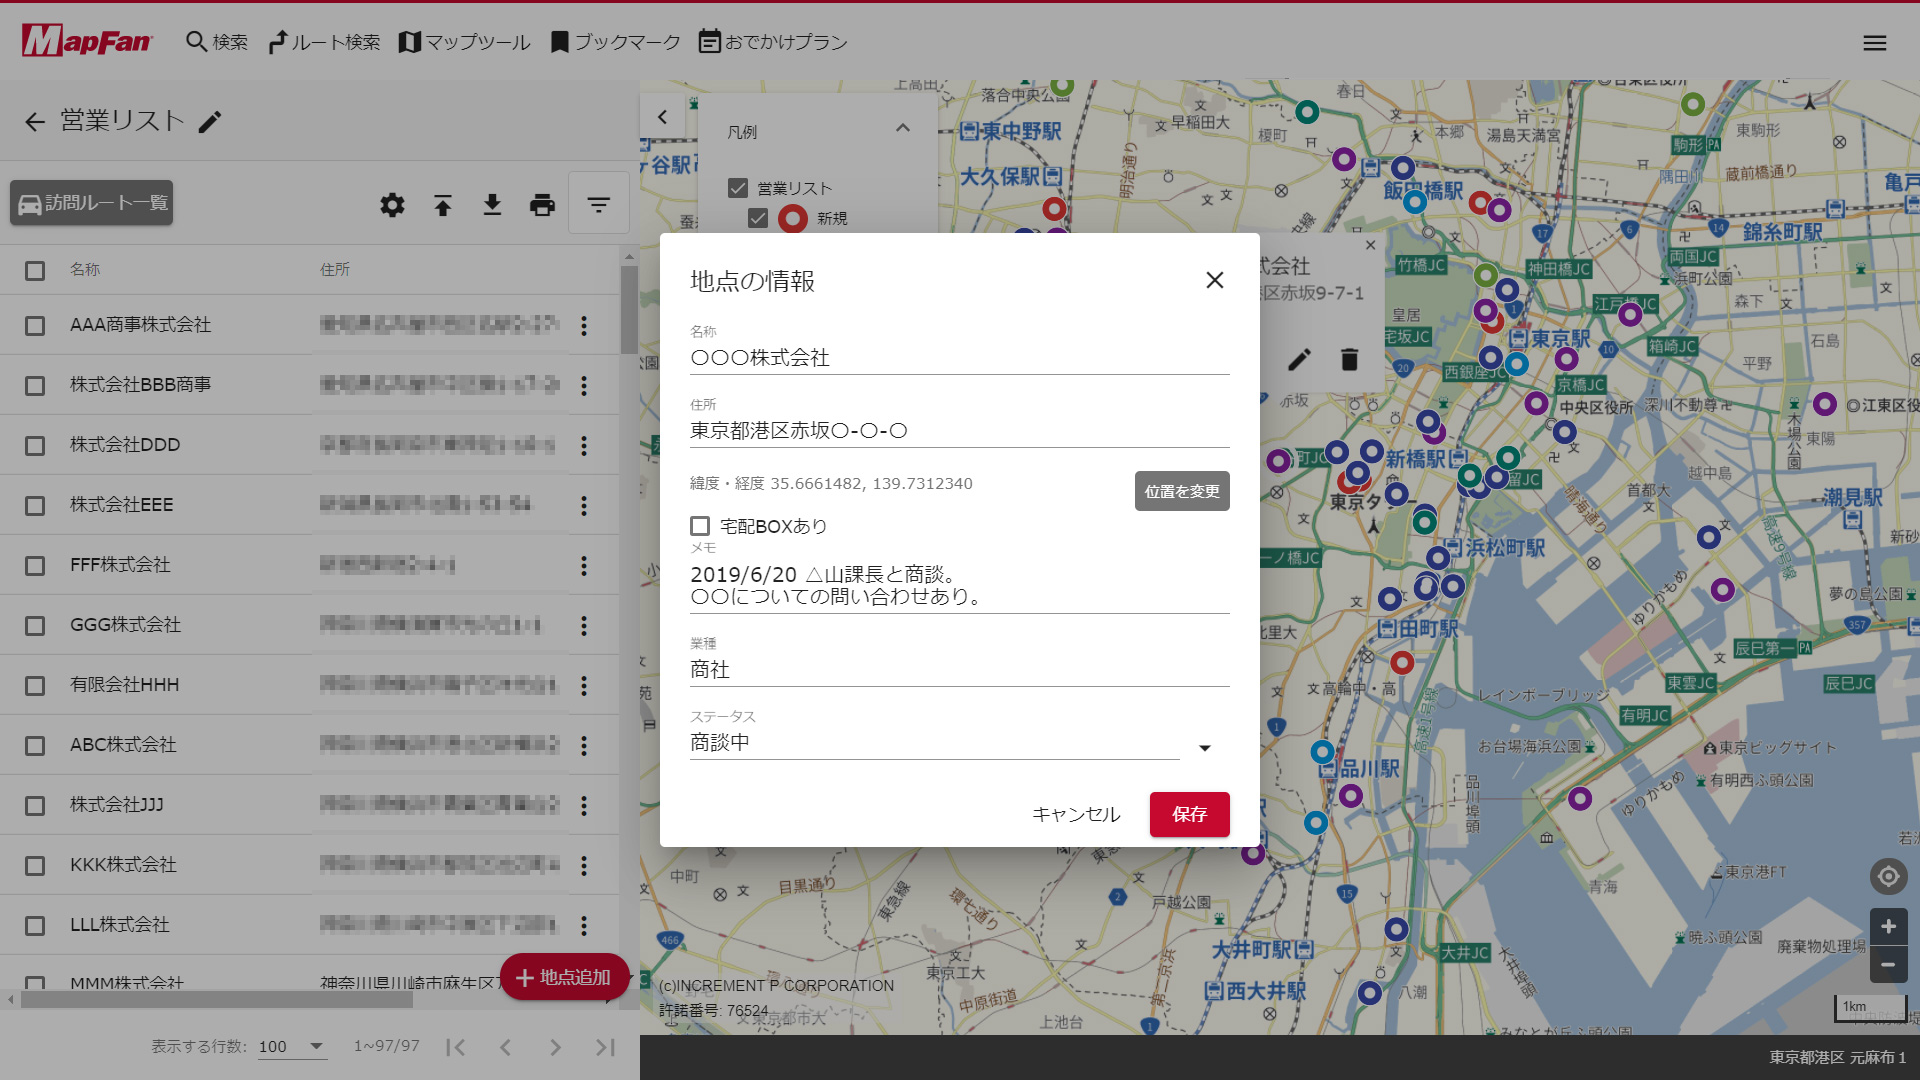The height and width of the screenshot is (1080, 1920).
Task: Click the MapFan logo
Action: (x=87, y=41)
